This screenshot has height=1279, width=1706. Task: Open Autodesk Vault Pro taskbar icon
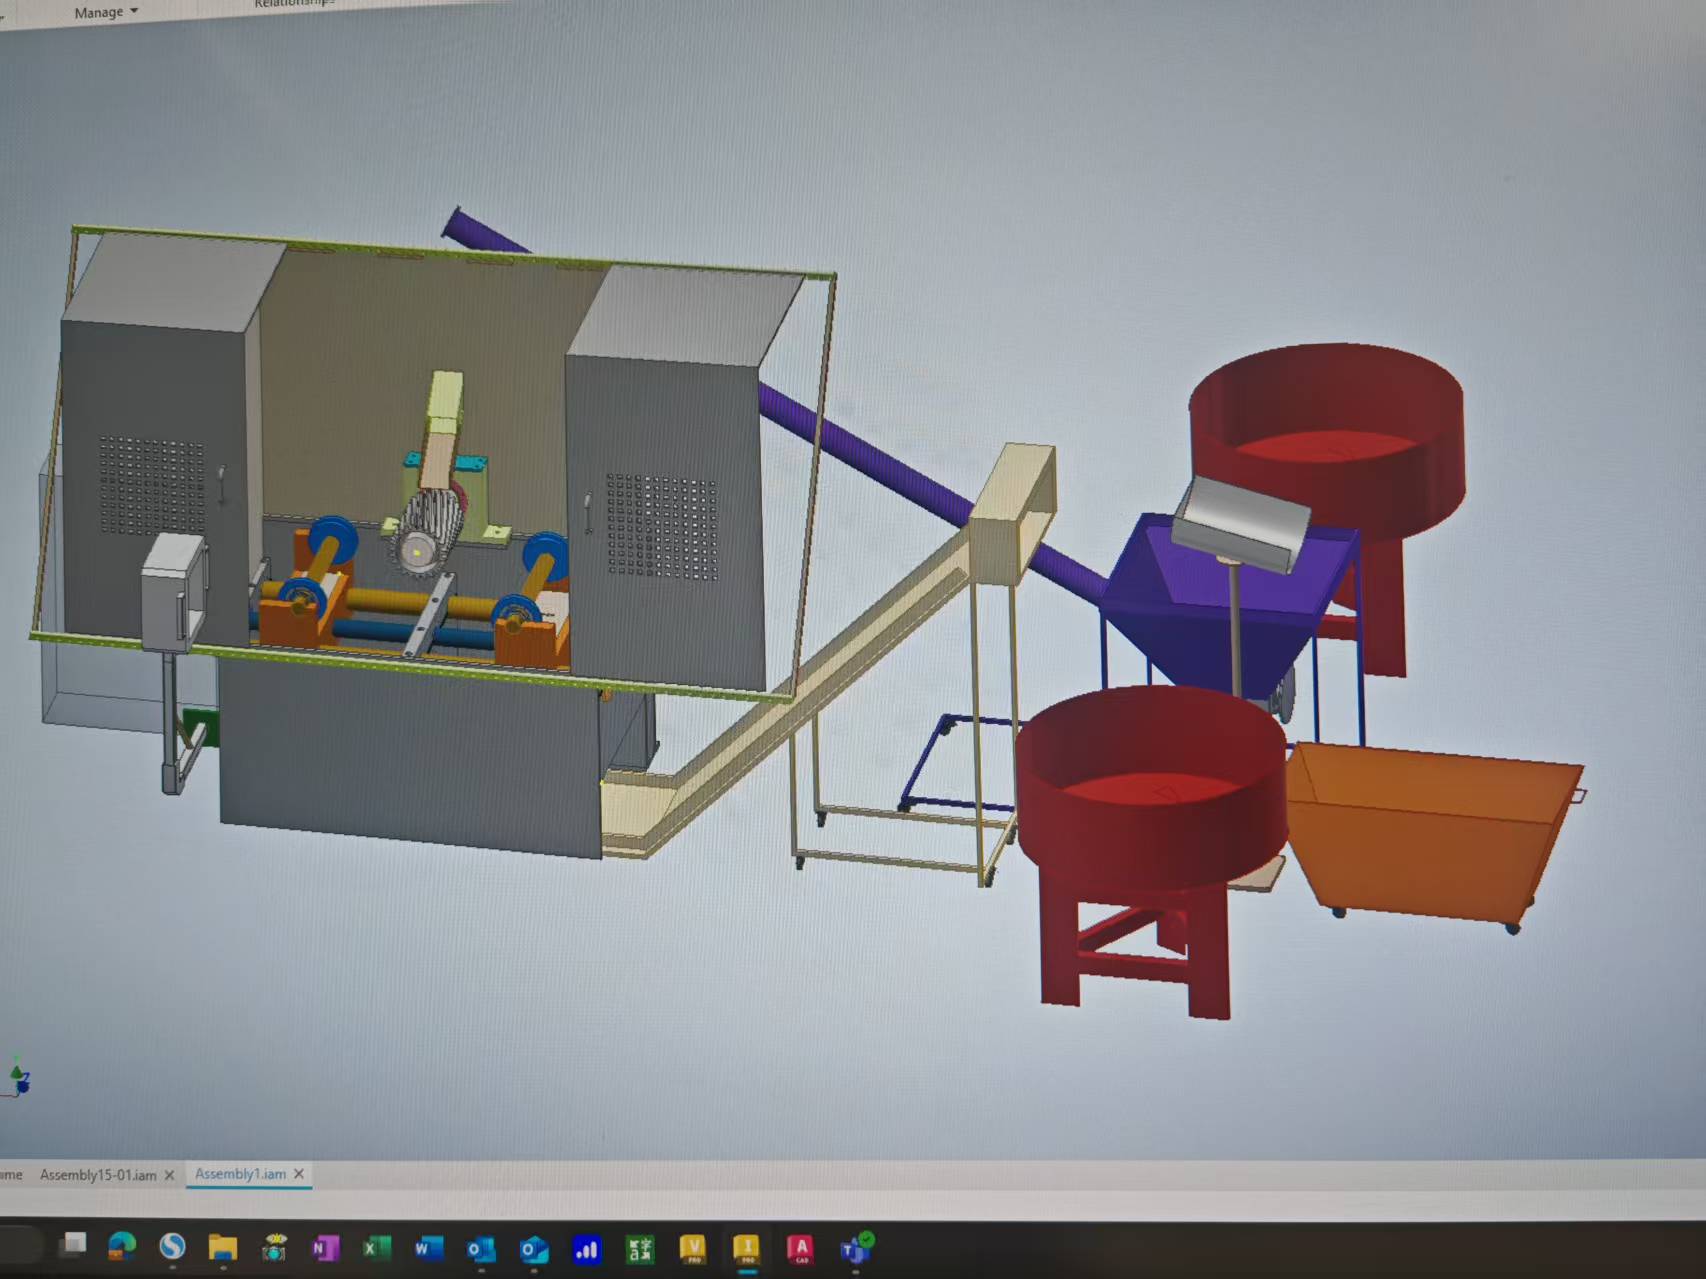(693, 1248)
